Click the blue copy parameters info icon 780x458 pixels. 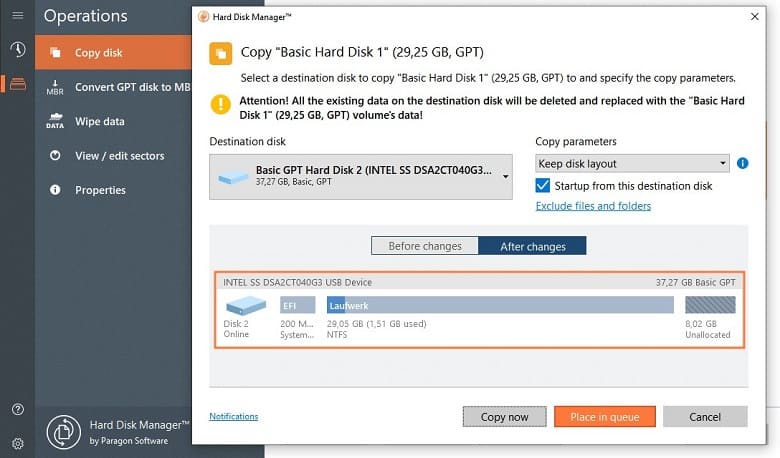(742, 163)
